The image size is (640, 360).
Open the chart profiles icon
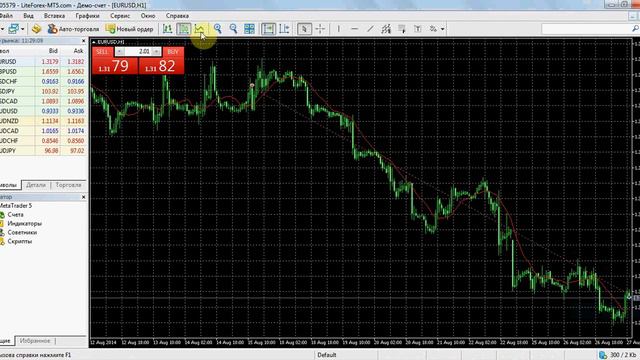coord(13,29)
